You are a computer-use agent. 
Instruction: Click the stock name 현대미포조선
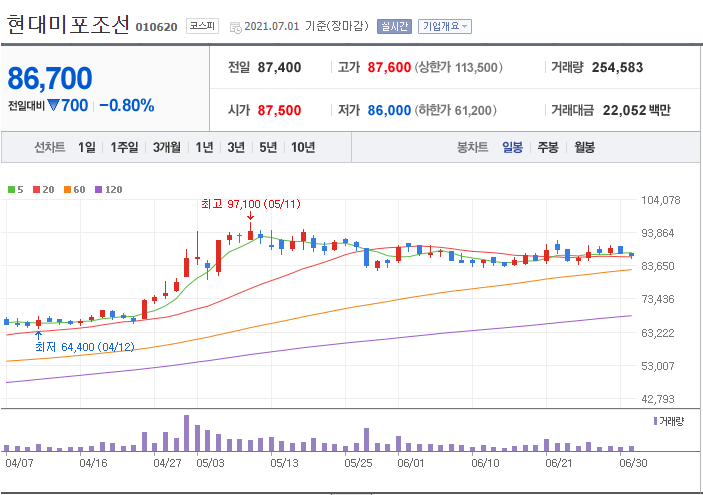pyautogui.click(x=69, y=25)
